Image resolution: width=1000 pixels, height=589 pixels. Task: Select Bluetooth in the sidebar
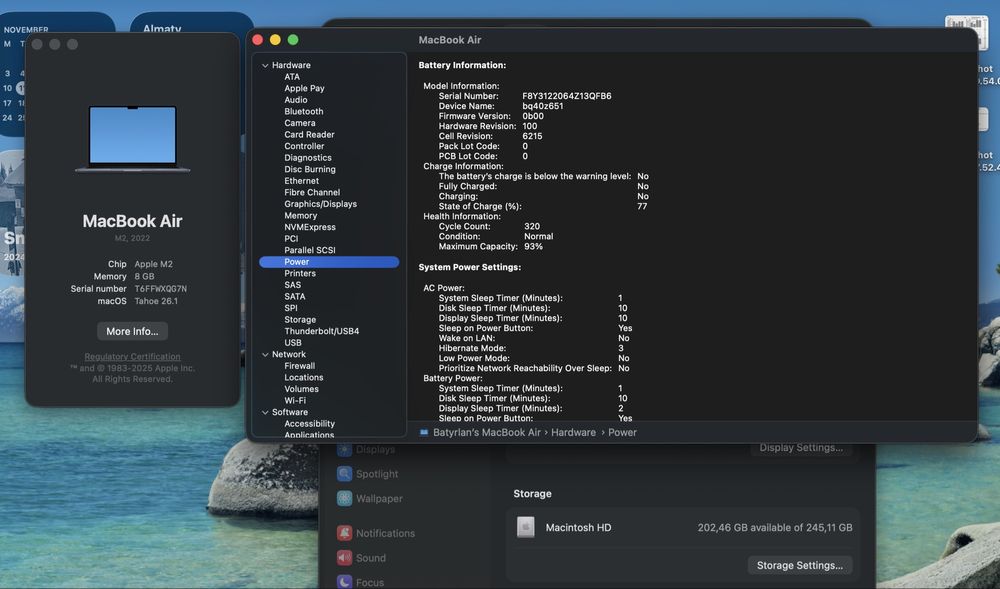pyautogui.click(x=304, y=111)
